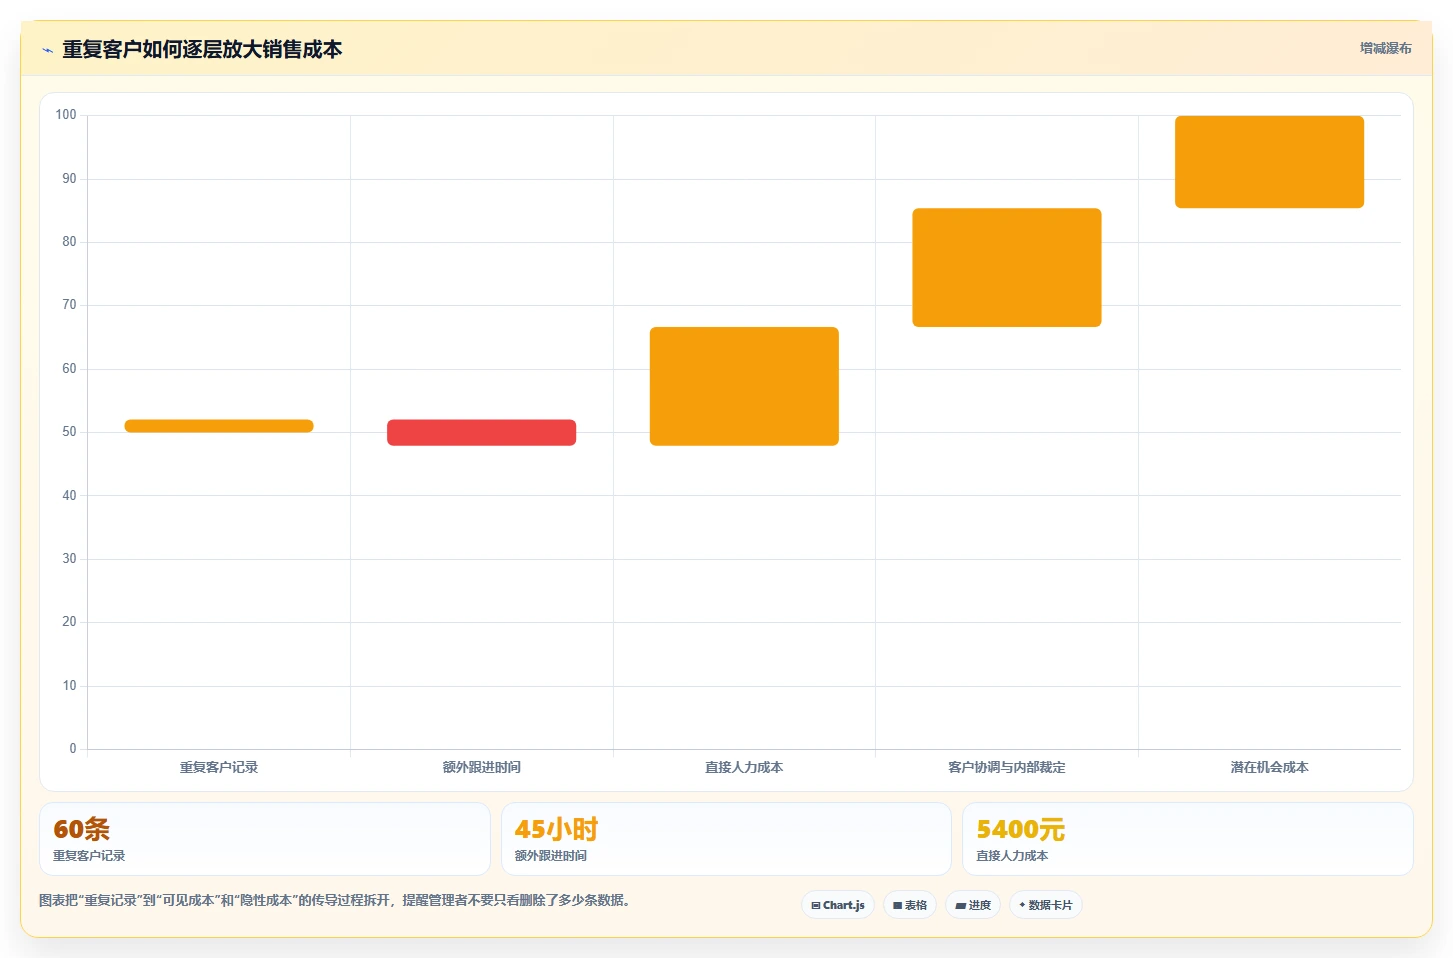Select the 潜在机会成本 bar
The image size is (1453, 958).
tap(1269, 162)
